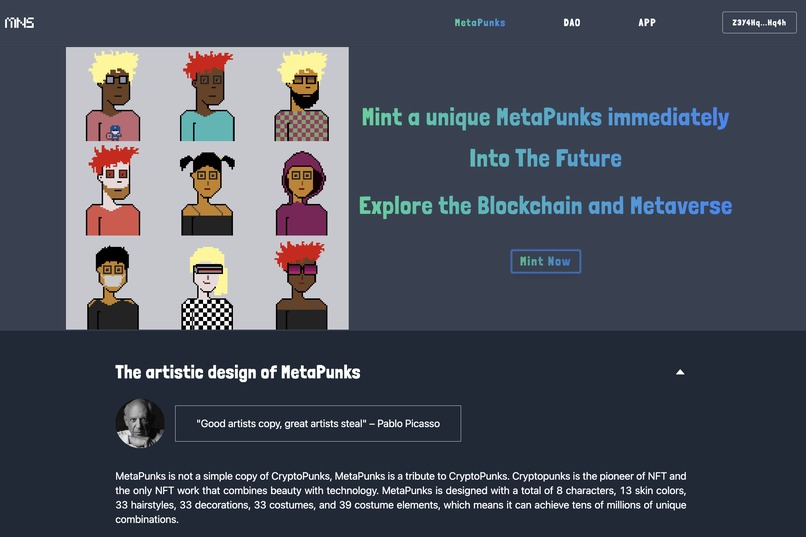The height and width of the screenshot is (537, 806).
Task: Select the punk wearing a face mask
Action: point(113,288)
